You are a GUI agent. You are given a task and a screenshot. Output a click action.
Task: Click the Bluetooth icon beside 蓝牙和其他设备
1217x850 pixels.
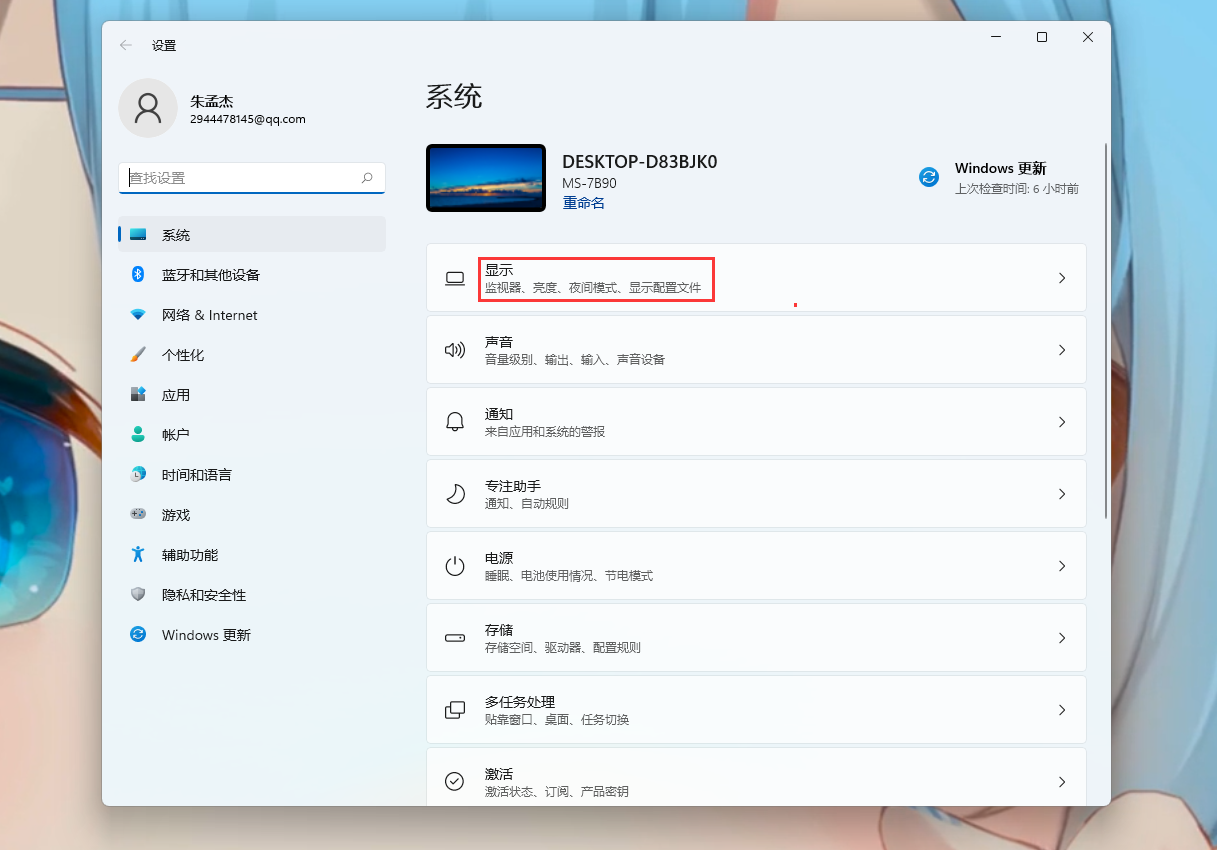tap(138, 275)
